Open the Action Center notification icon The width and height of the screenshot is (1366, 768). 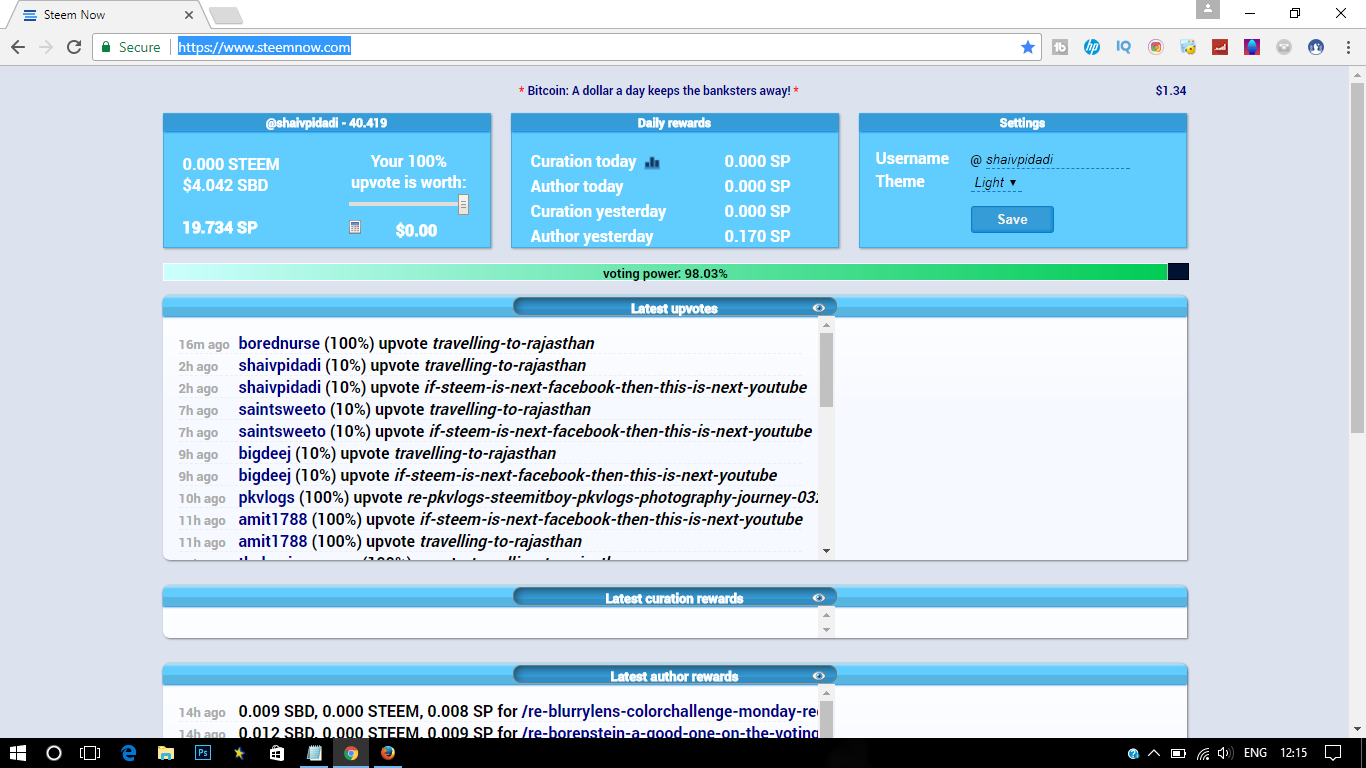1332,753
